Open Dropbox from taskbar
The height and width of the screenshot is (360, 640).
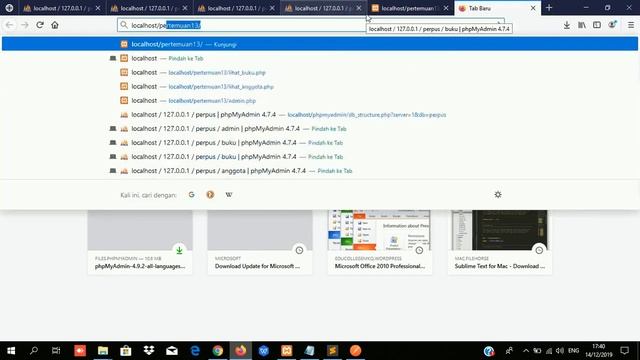[x=149, y=351]
